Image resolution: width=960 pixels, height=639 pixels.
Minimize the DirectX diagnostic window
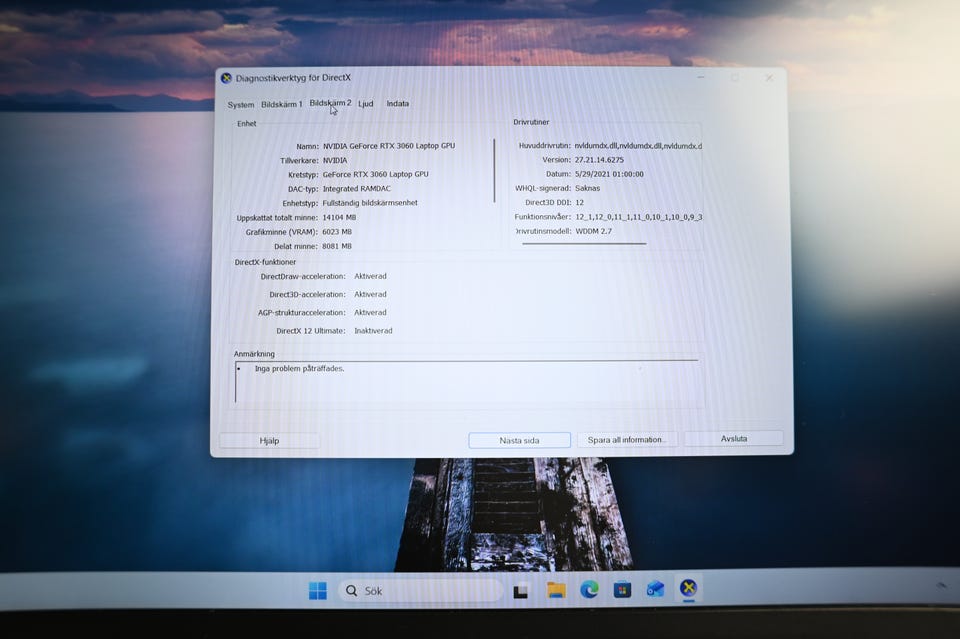click(x=701, y=78)
